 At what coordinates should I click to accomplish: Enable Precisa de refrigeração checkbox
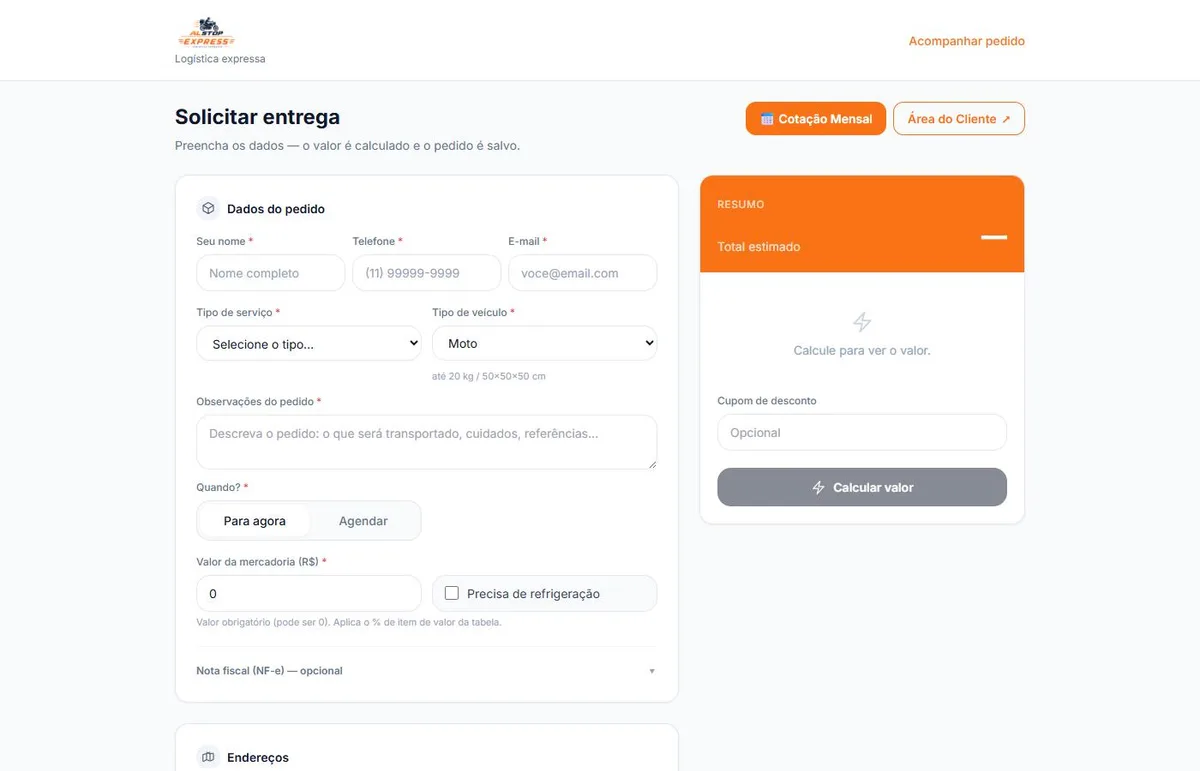[x=452, y=593]
